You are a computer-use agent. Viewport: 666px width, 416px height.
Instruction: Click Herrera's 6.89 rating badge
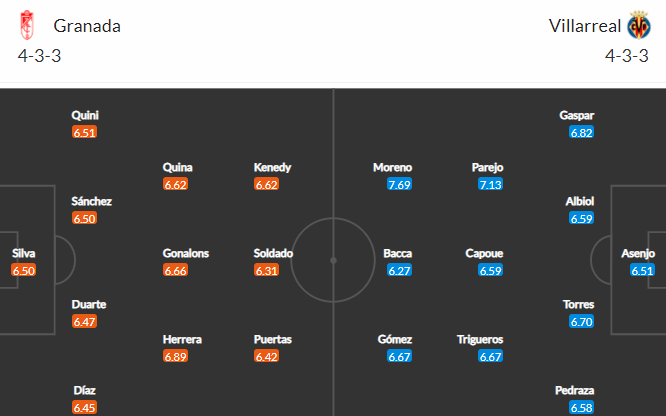pos(176,357)
